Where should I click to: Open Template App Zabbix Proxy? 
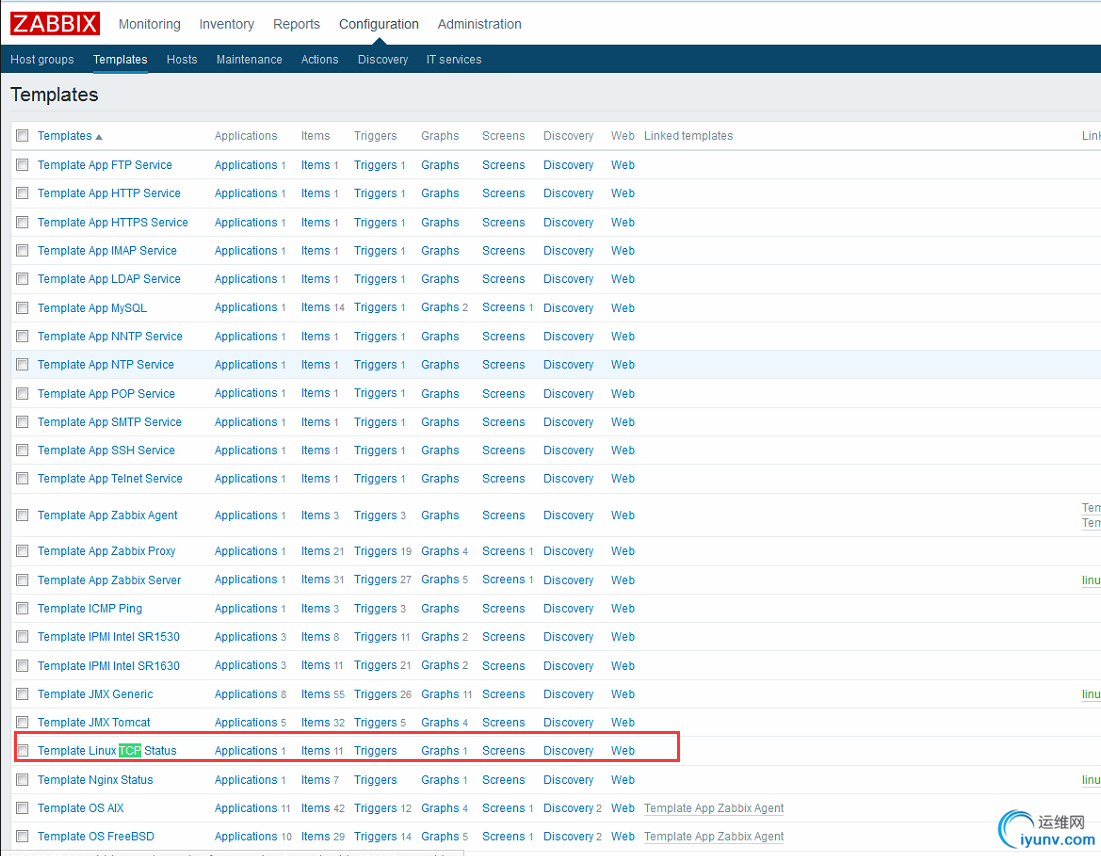107,551
